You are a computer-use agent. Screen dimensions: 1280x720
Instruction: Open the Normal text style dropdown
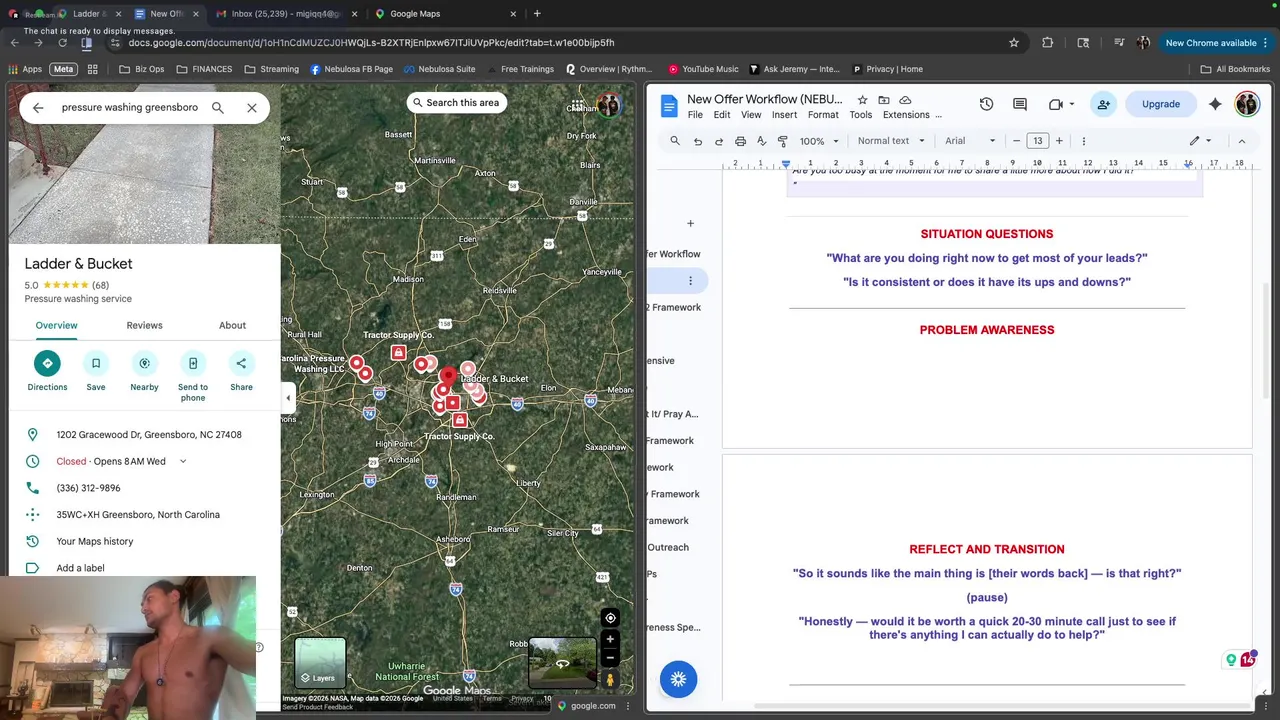pyautogui.click(x=890, y=141)
